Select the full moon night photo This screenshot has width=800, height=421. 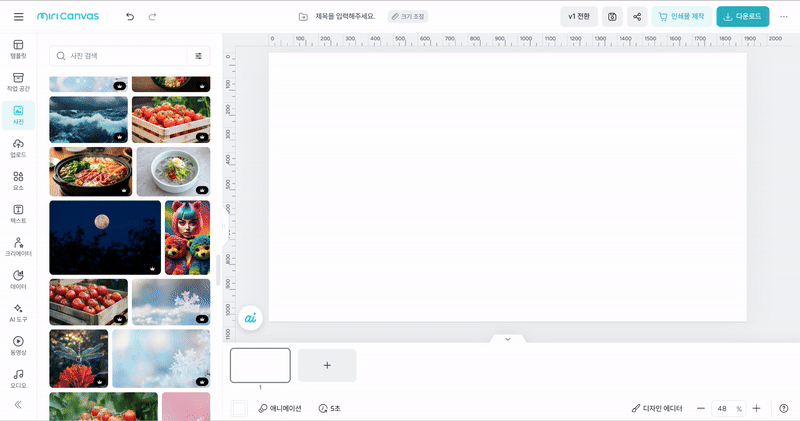coord(105,238)
